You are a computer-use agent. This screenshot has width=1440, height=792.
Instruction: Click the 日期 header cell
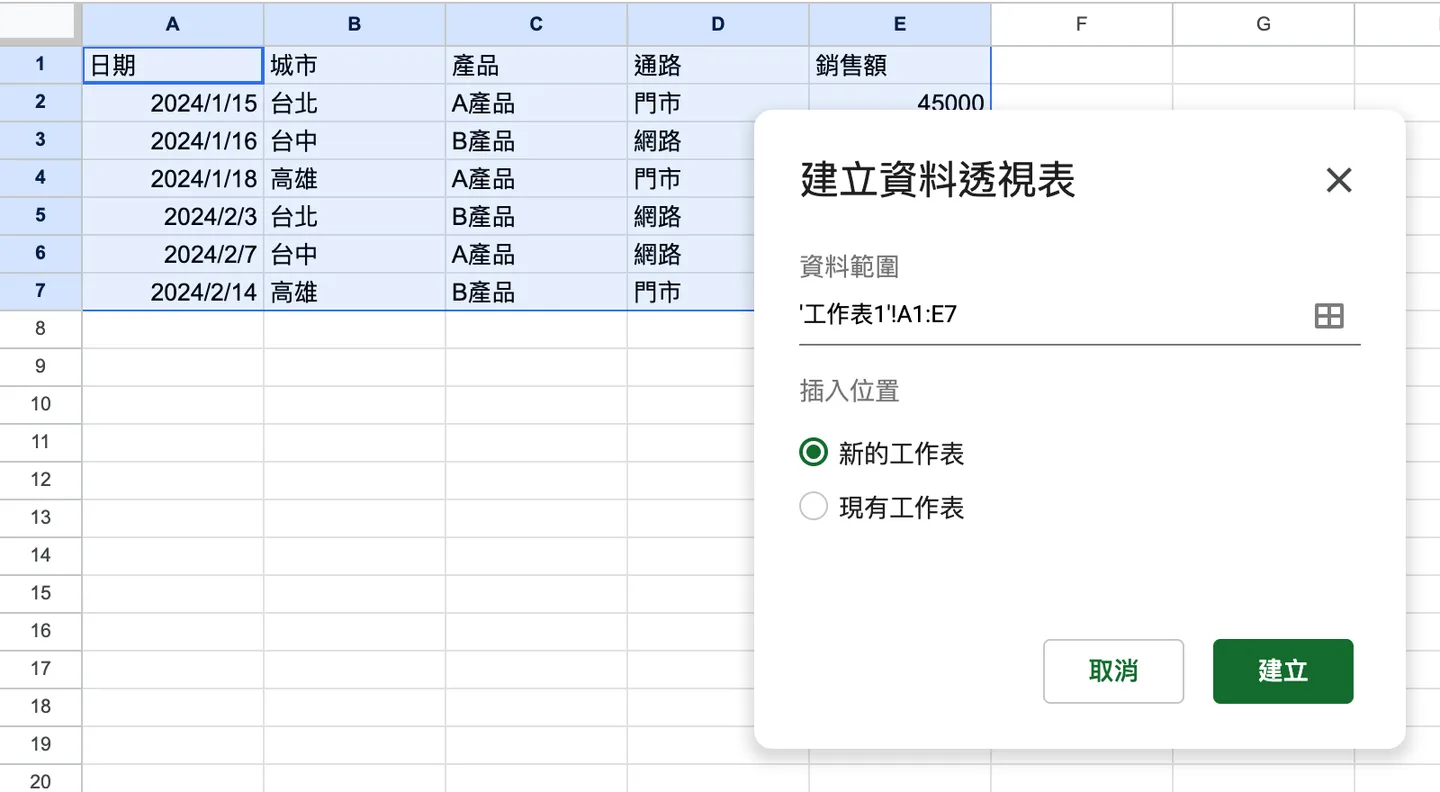tap(173, 65)
